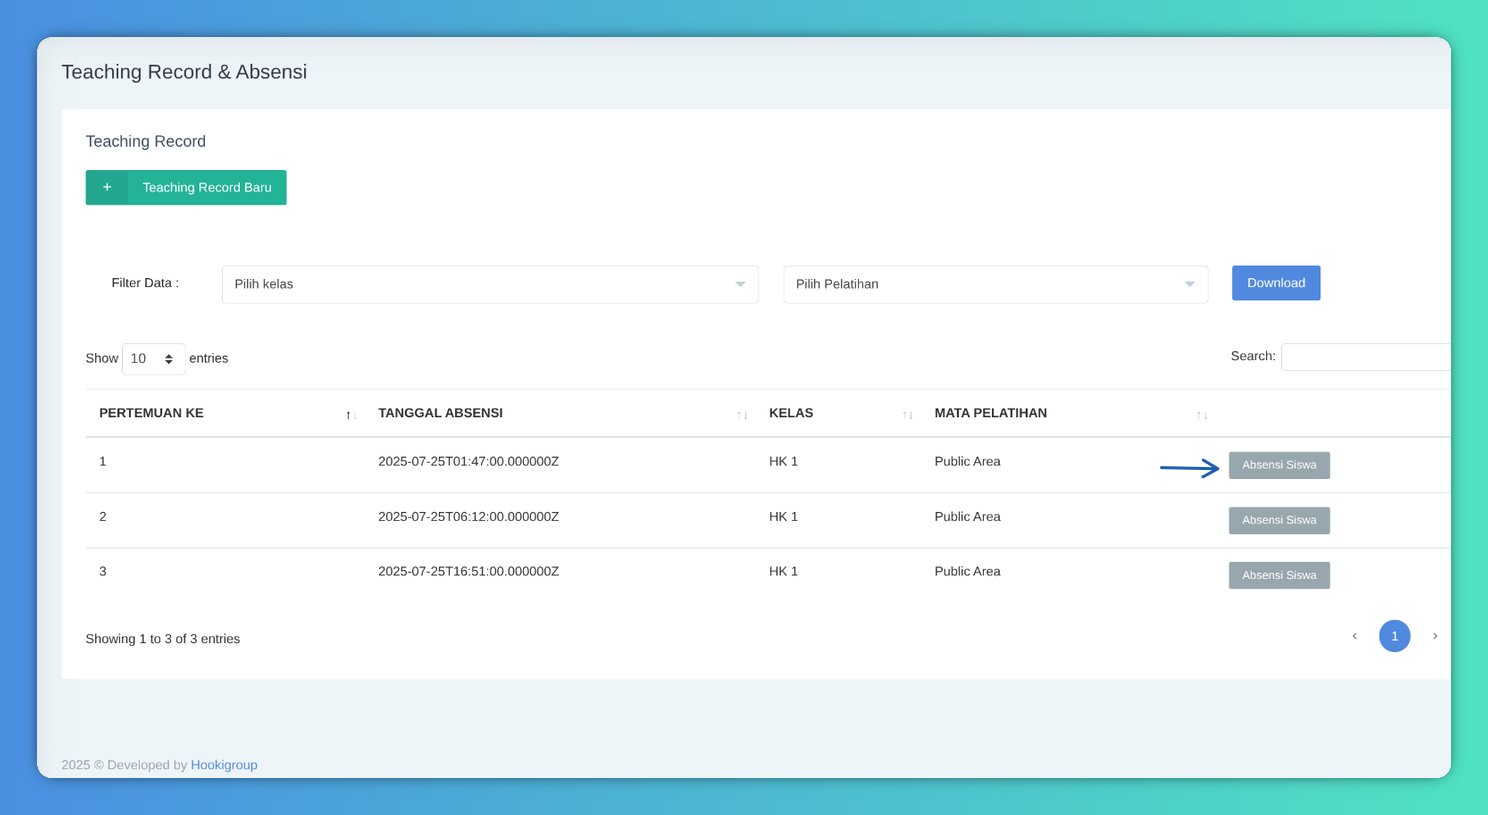Open Absensi Siswa for pertemuan 2

point(1279,520)
